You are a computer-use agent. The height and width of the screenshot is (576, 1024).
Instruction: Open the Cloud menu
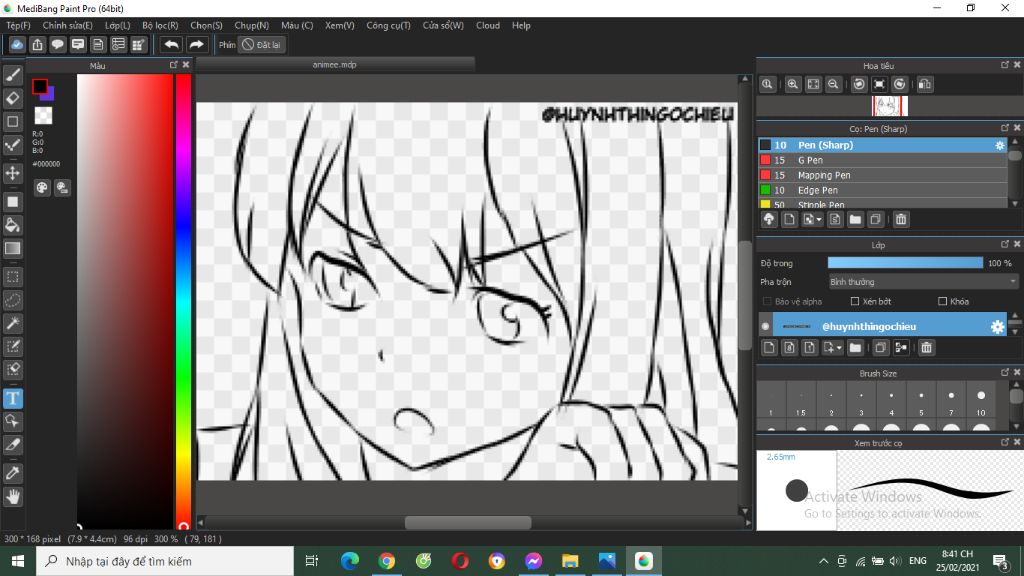tap(488, 25)
